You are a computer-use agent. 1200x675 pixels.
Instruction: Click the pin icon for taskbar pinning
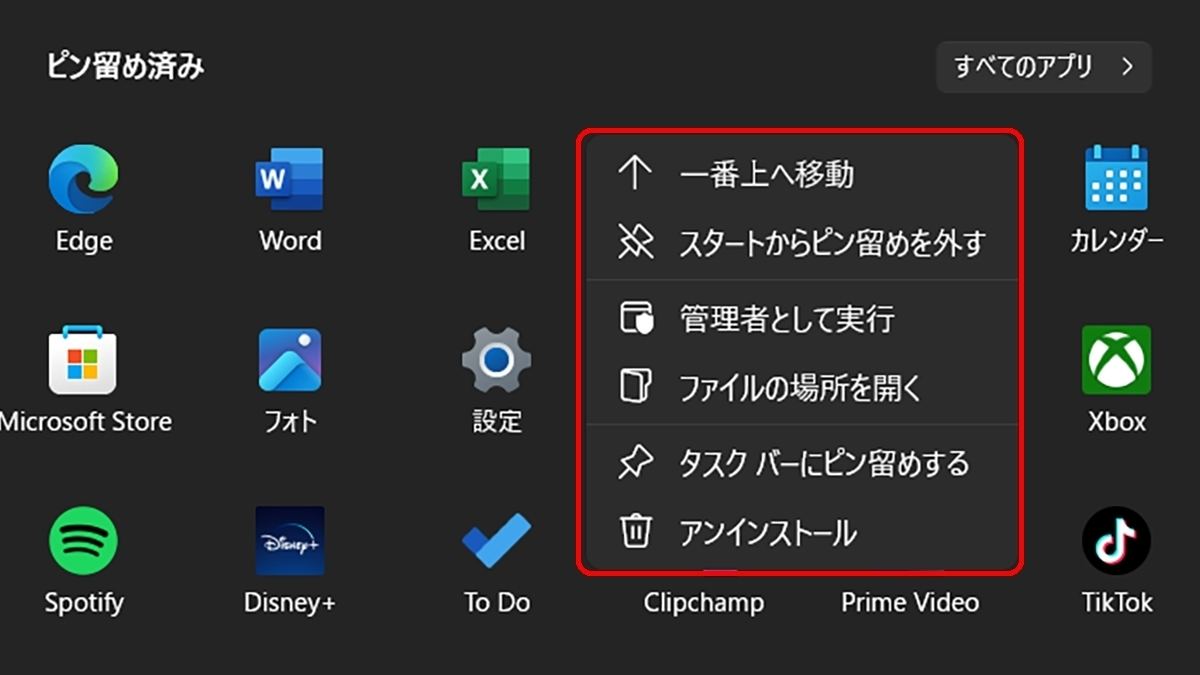(x=636, y=463)
